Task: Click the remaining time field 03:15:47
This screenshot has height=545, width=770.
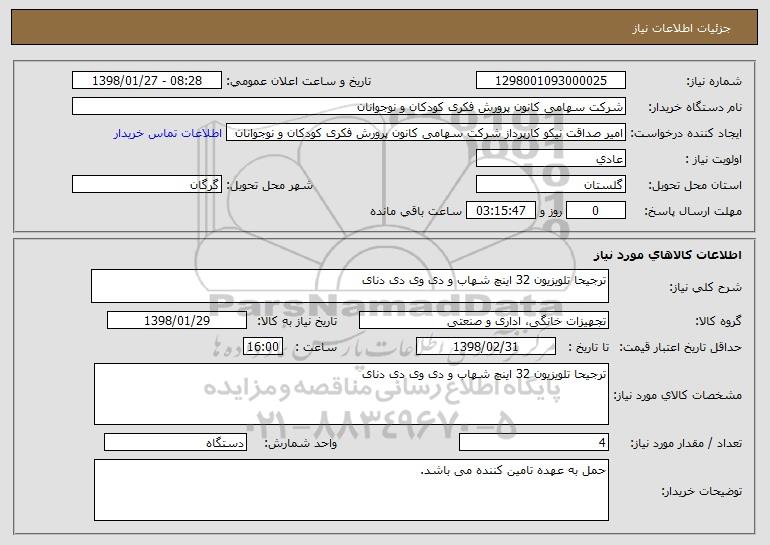Action: point(500,210)
